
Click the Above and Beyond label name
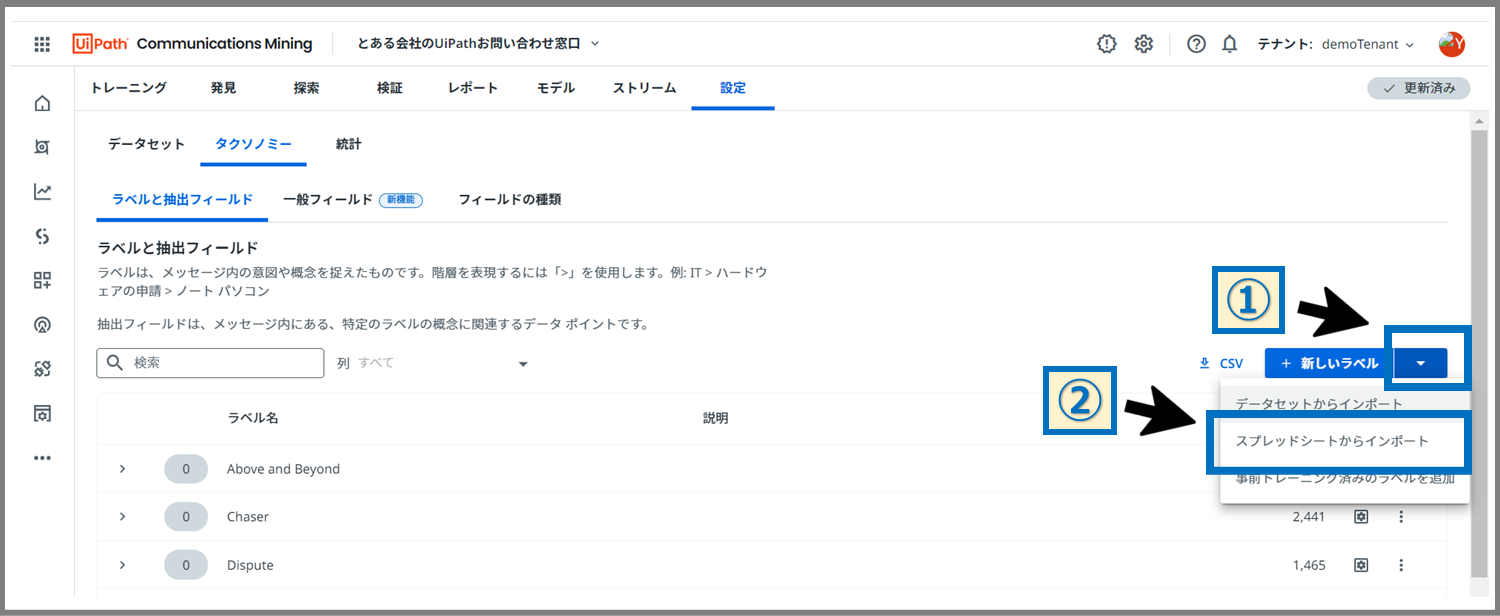(283, 469)
